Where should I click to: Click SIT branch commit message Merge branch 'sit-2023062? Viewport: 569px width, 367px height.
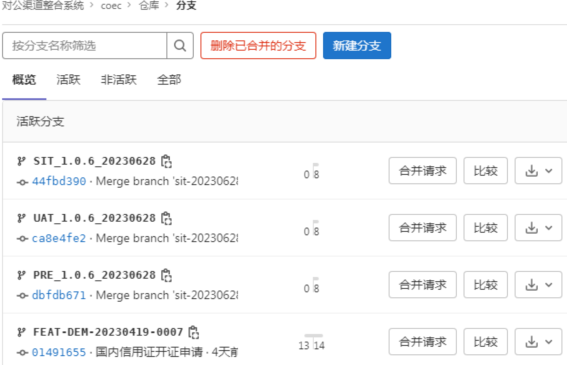point(167,181)
